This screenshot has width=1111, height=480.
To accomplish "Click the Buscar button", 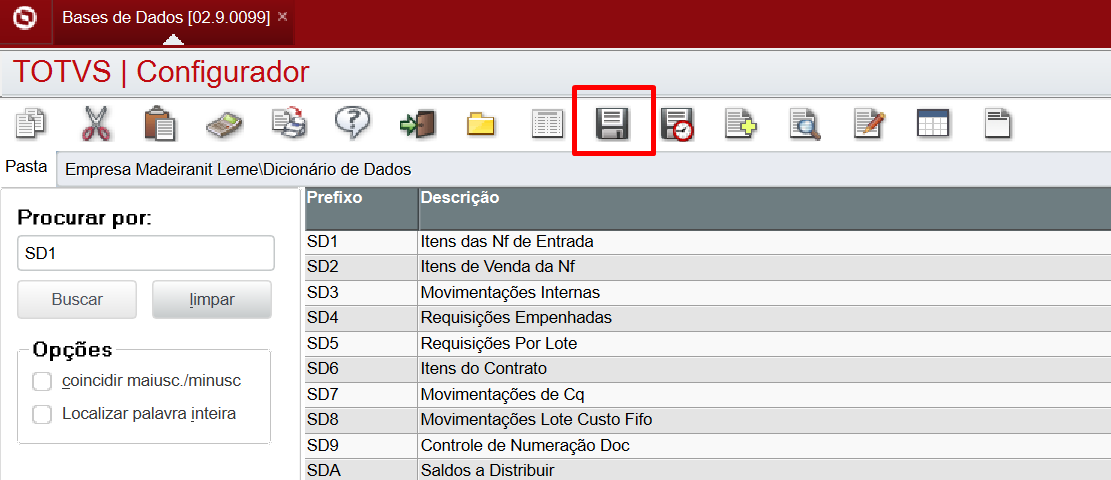I will point(77,300).
